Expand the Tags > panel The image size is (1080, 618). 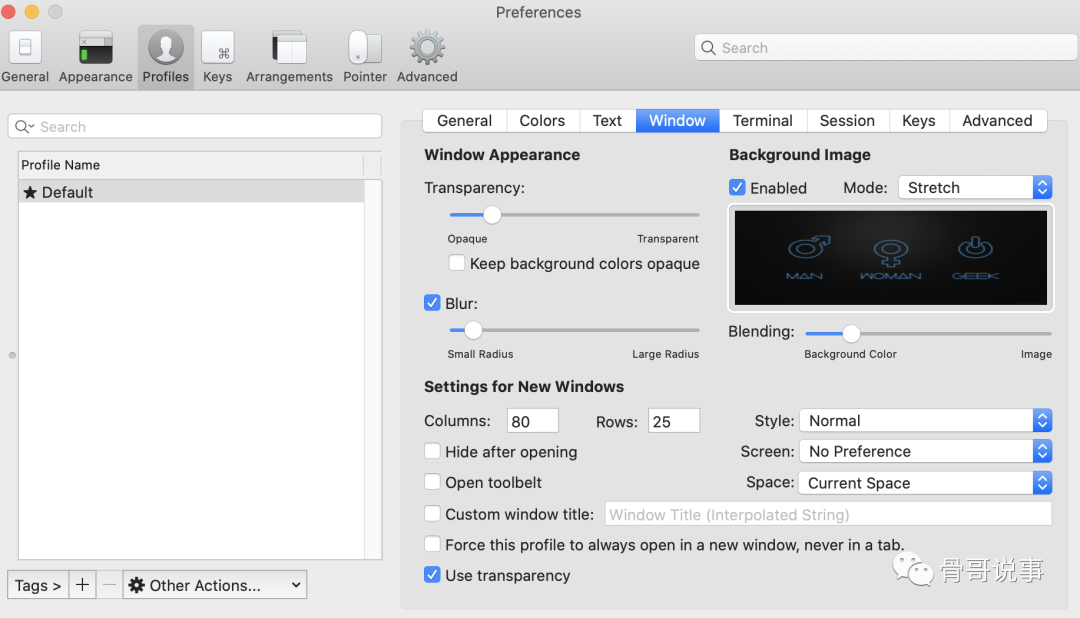tap(38, 585)
